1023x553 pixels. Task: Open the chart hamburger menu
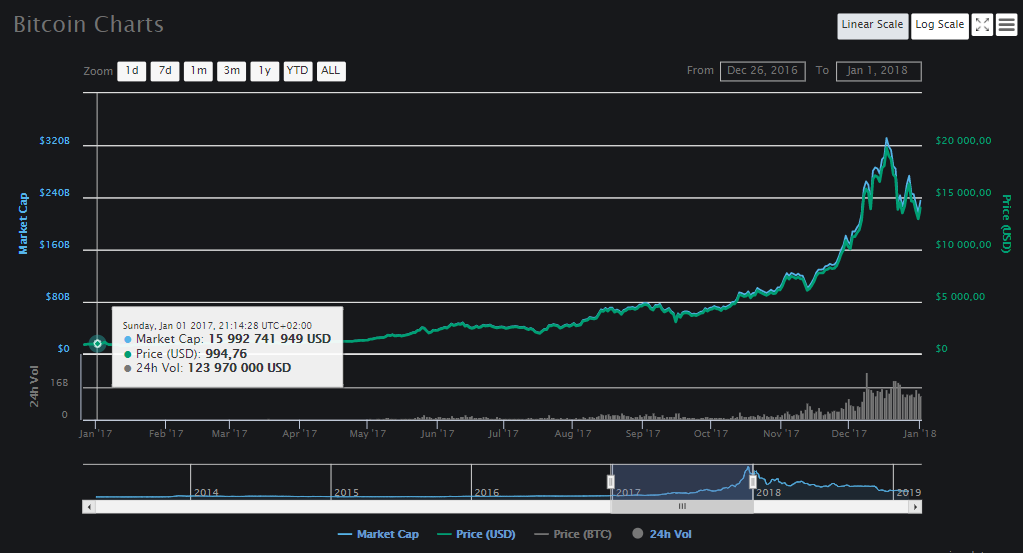(x=1006, y=25)
